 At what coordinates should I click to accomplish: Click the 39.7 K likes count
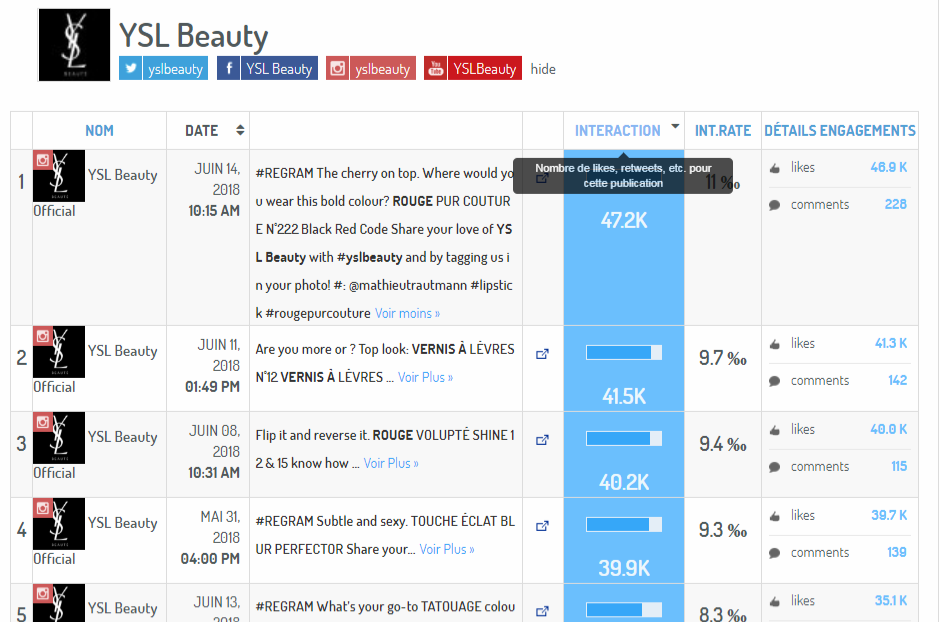889,516
